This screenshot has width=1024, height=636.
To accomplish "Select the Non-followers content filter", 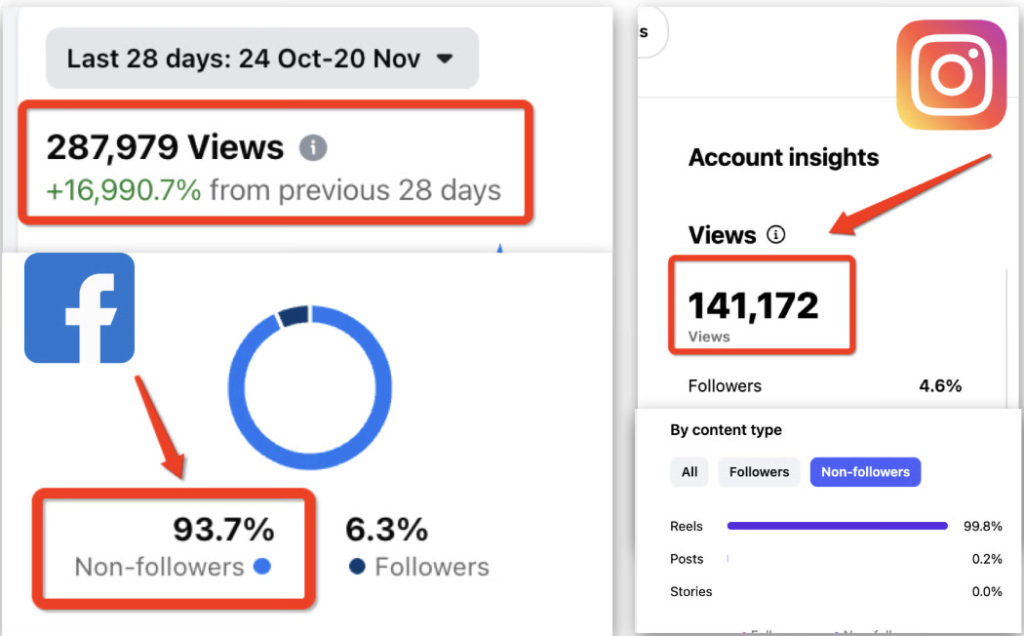I will coord(865,472).
